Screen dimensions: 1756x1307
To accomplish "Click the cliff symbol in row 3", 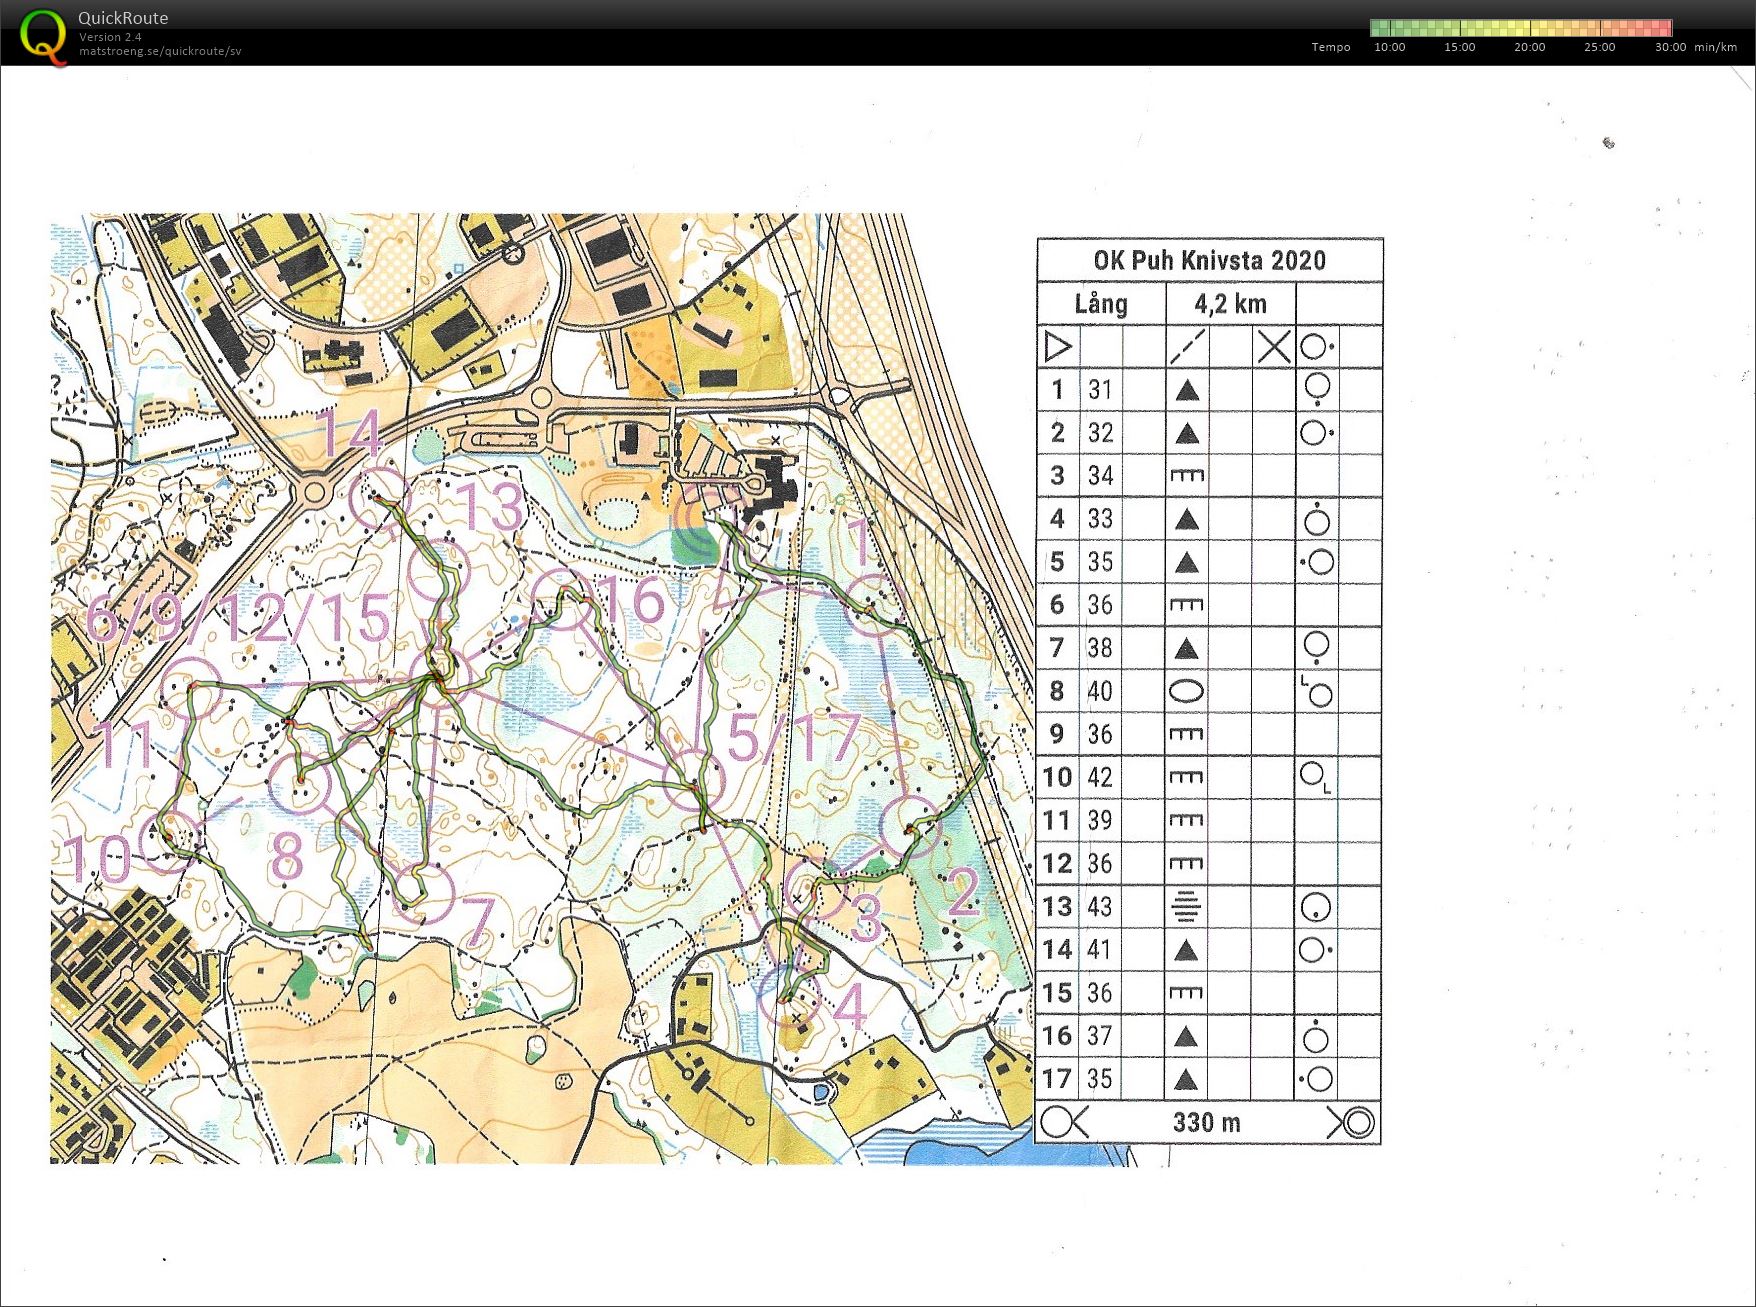I will (x=1187, y=476).
